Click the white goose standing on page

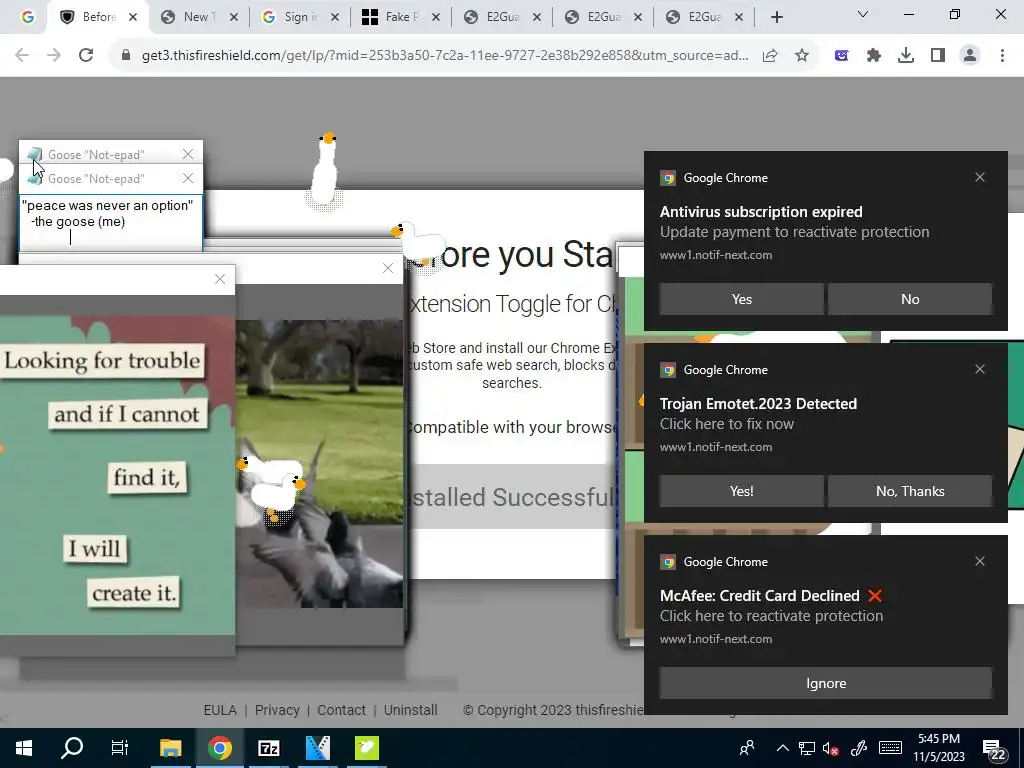coord(325,171)
